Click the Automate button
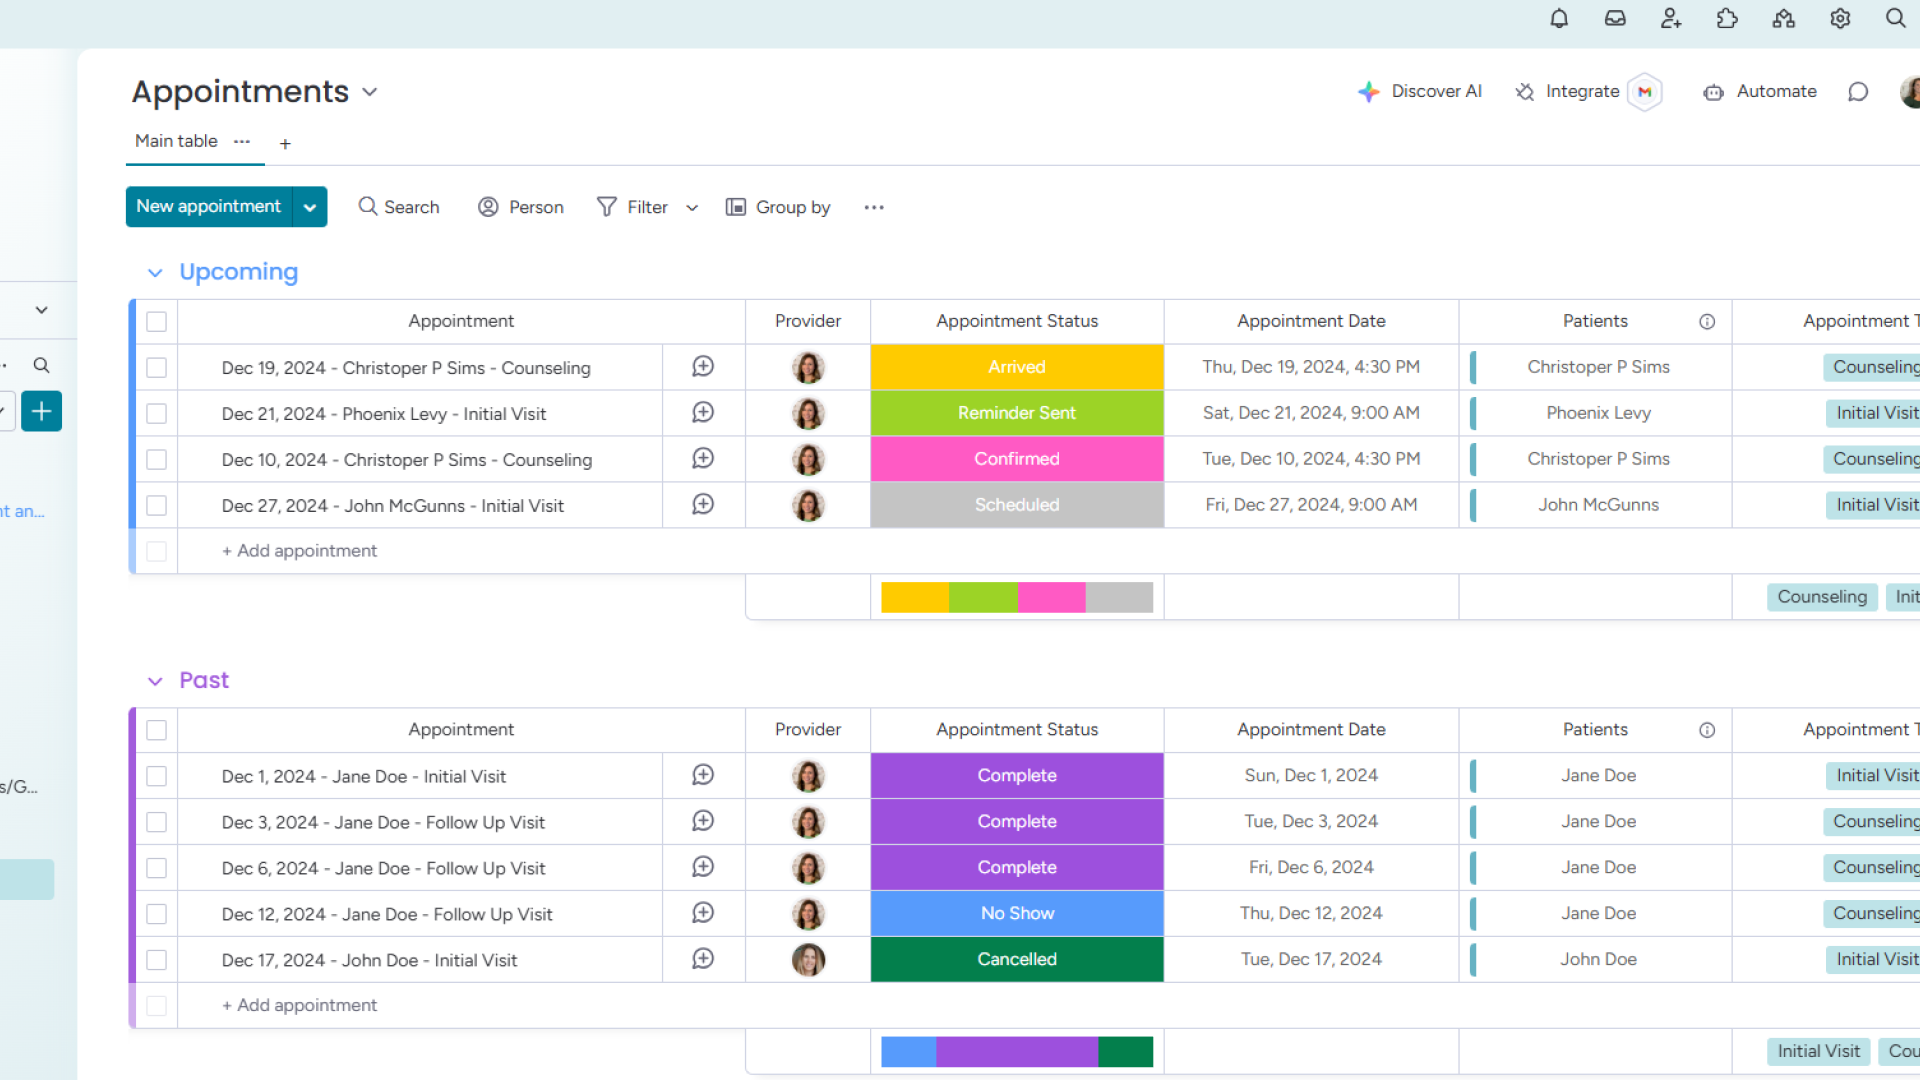 [1760, 92]
